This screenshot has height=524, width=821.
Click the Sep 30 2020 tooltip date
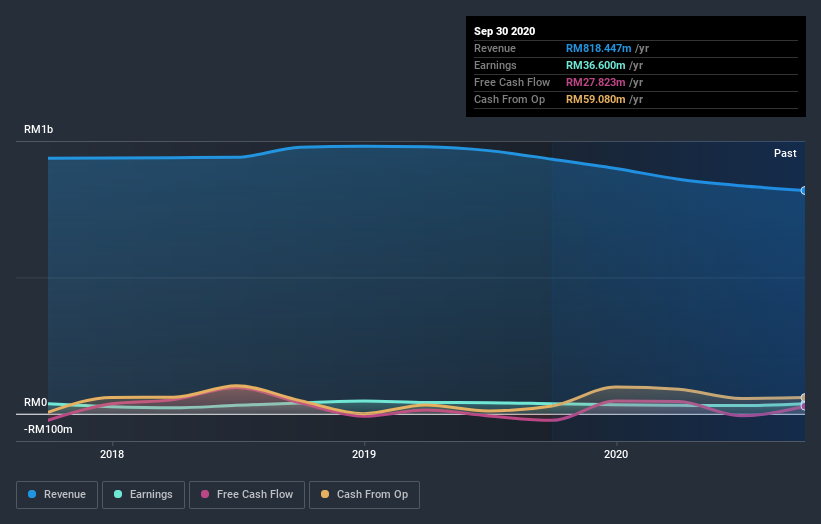504,31
